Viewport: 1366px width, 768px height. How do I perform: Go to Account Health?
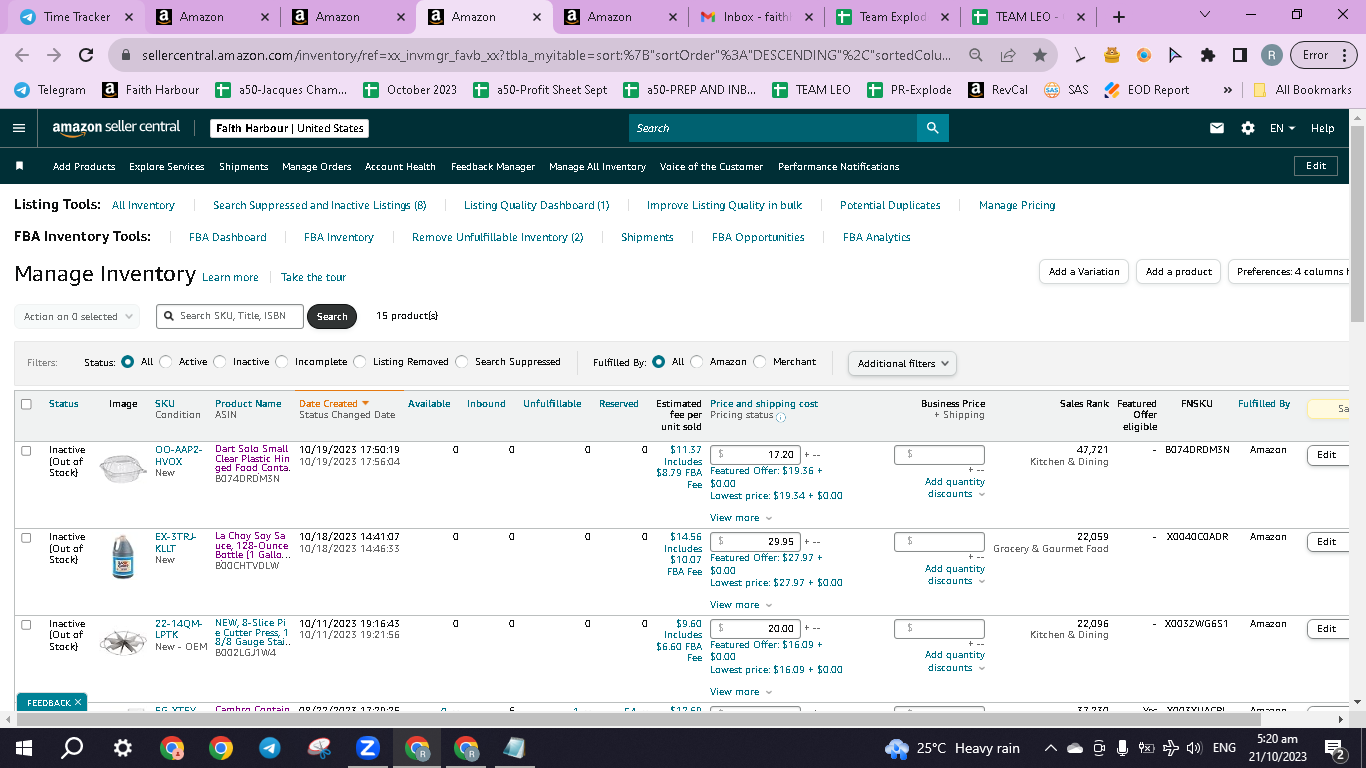click(400, 166)
